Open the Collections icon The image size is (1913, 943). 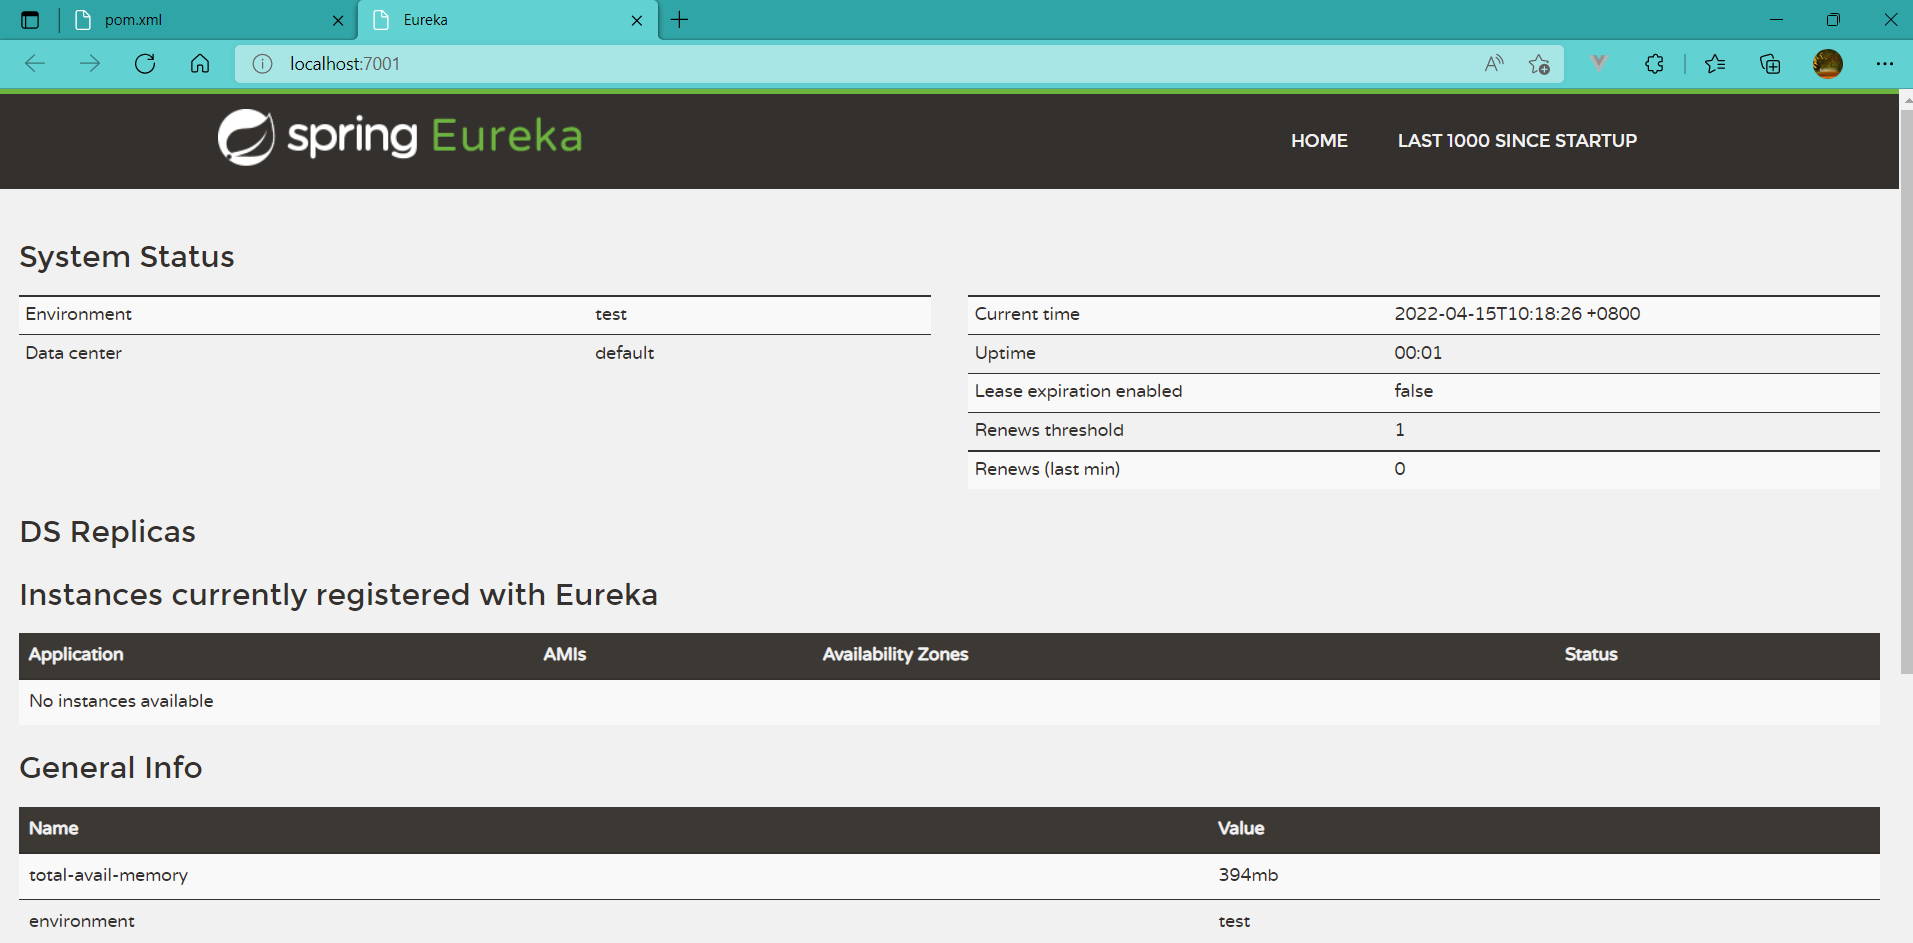point(1770,64)
